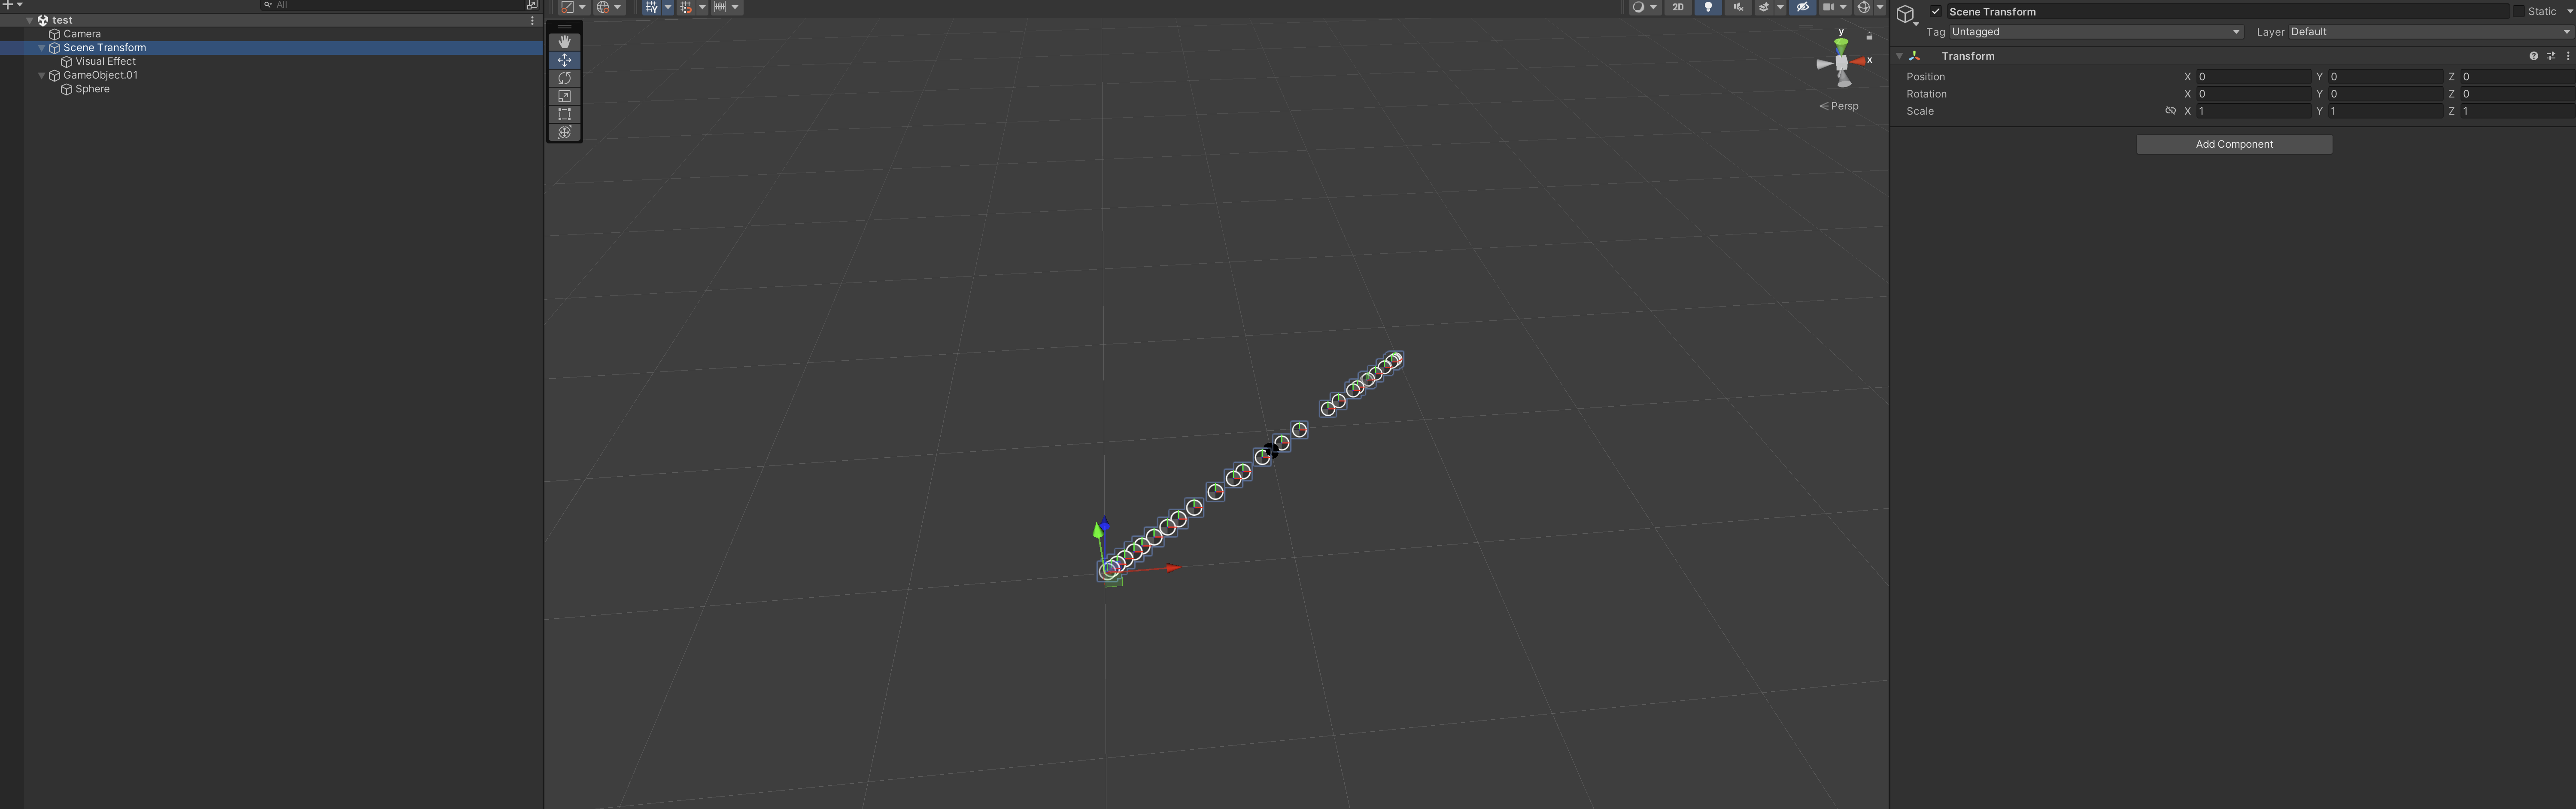Enable the Static checkbox
This screenshot has width=2576, height=809.
click(x=2518, y=12)
